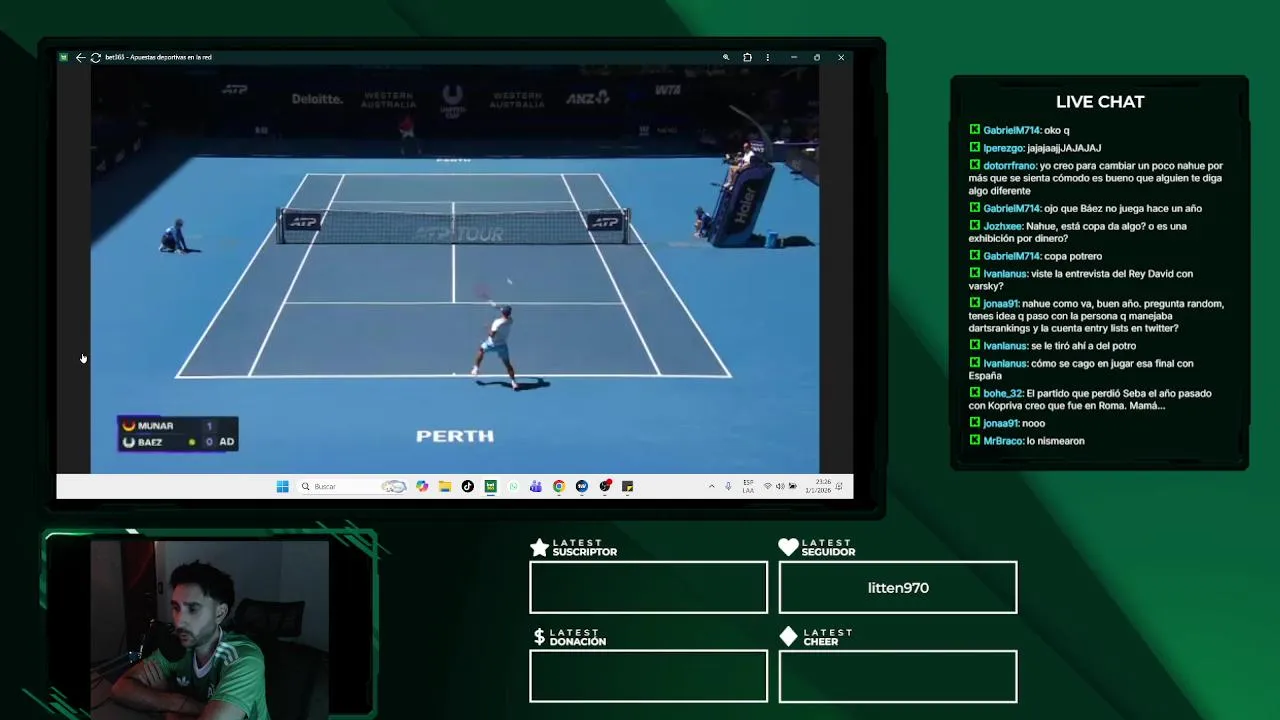Image resolution: width=1280 pixels, height=720 pixels.
Task: Select dotorrfrano's chat message
Action: [1096, 178]
